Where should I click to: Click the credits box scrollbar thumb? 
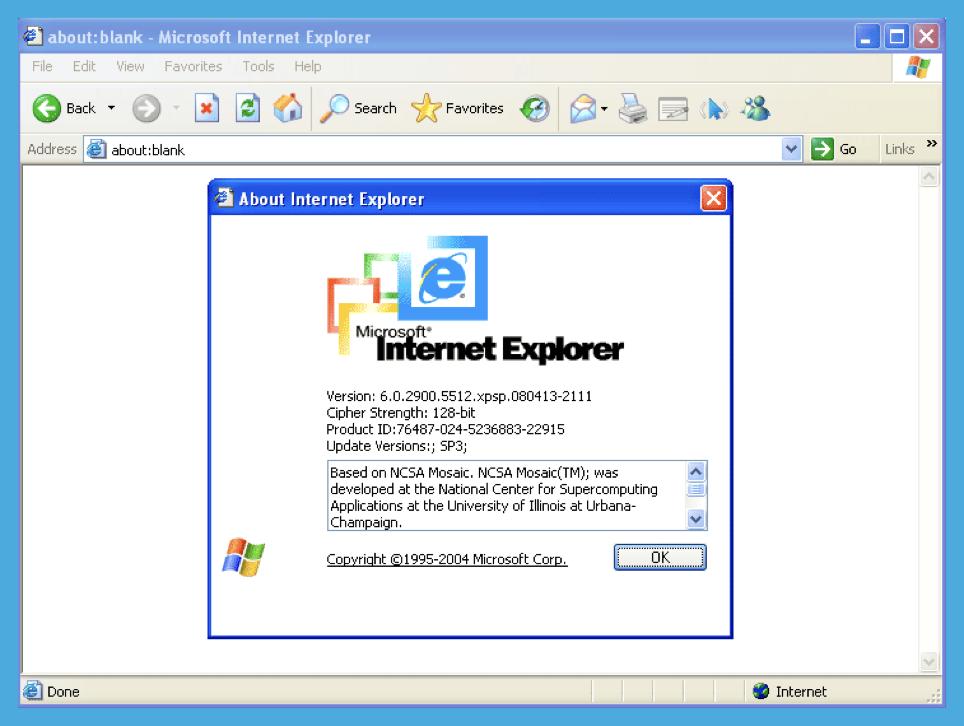tap(695, 489)
